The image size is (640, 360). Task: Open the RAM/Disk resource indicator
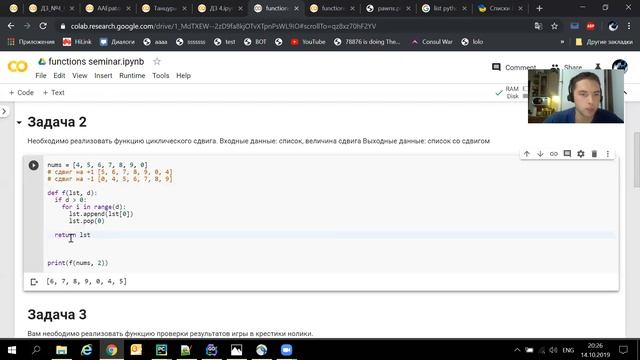click(511, 93)
